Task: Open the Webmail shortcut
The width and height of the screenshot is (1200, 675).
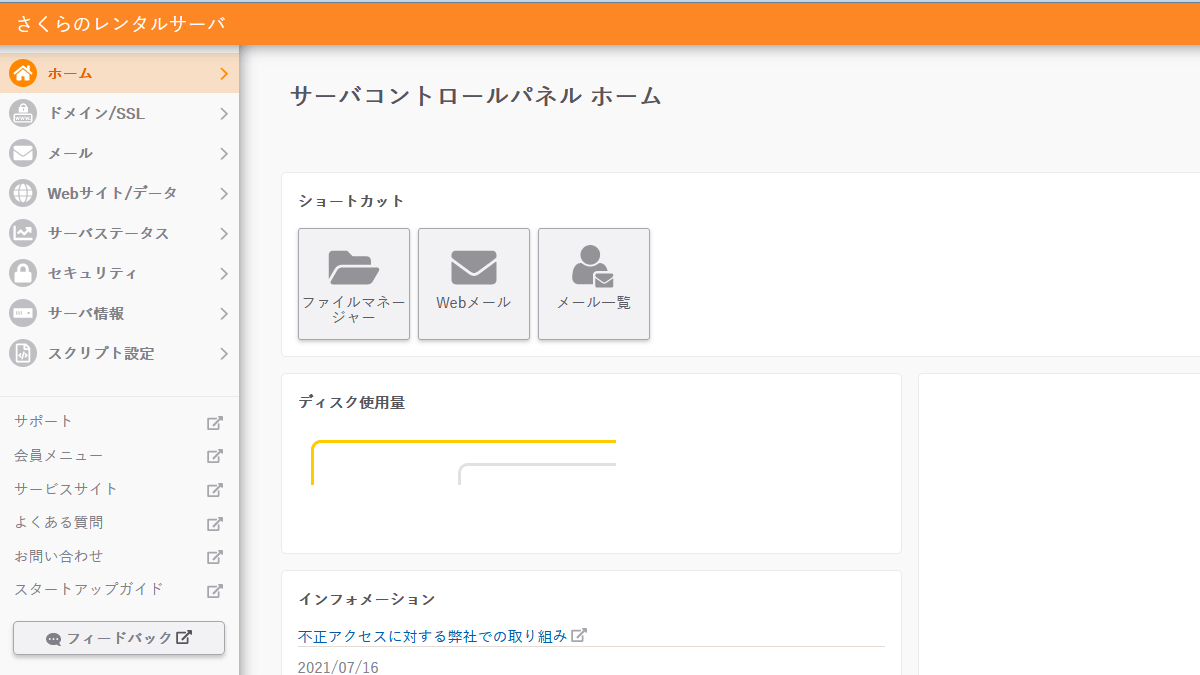Action: pyautogui.click(x=473, y=283)
